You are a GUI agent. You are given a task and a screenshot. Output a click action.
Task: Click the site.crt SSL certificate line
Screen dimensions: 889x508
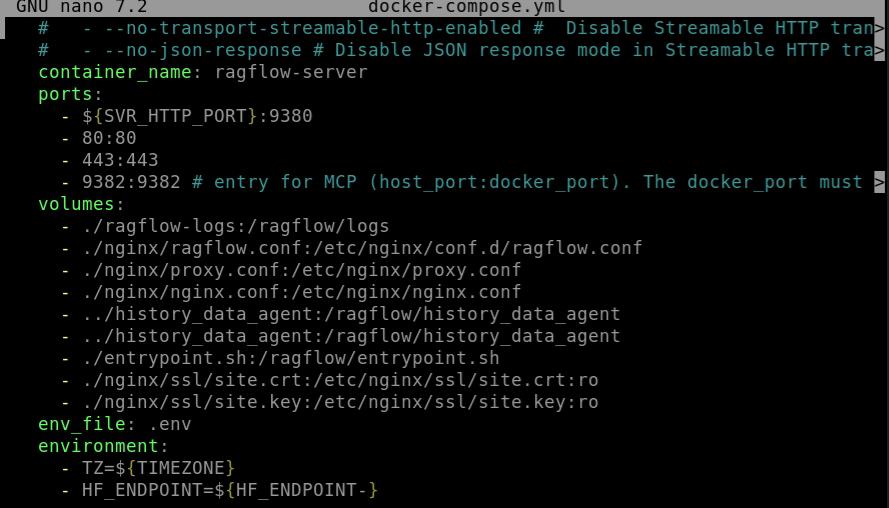[x=340, y=380]
